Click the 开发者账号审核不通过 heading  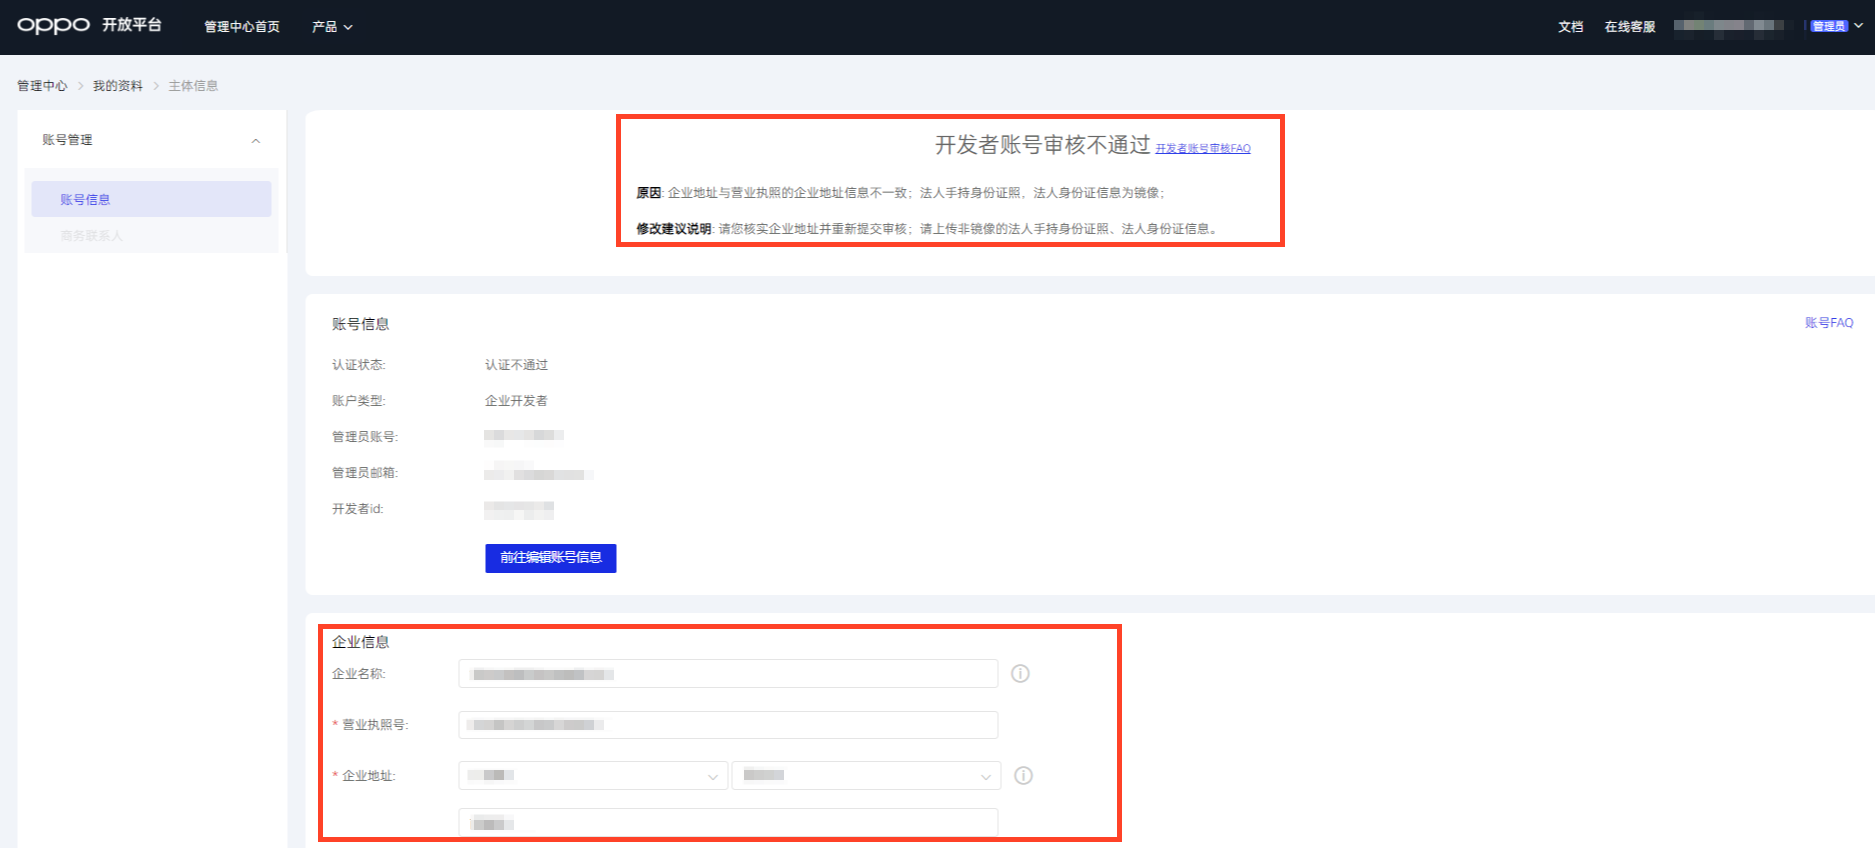tap(1042, 146)
